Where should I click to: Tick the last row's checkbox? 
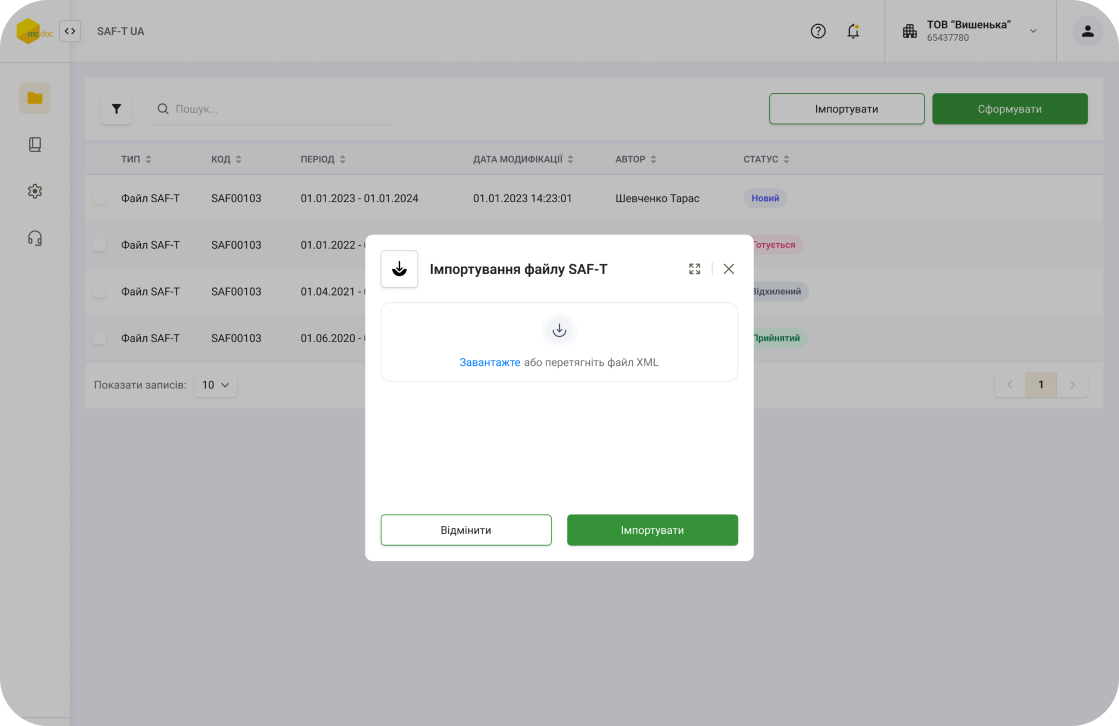[100, 338]
